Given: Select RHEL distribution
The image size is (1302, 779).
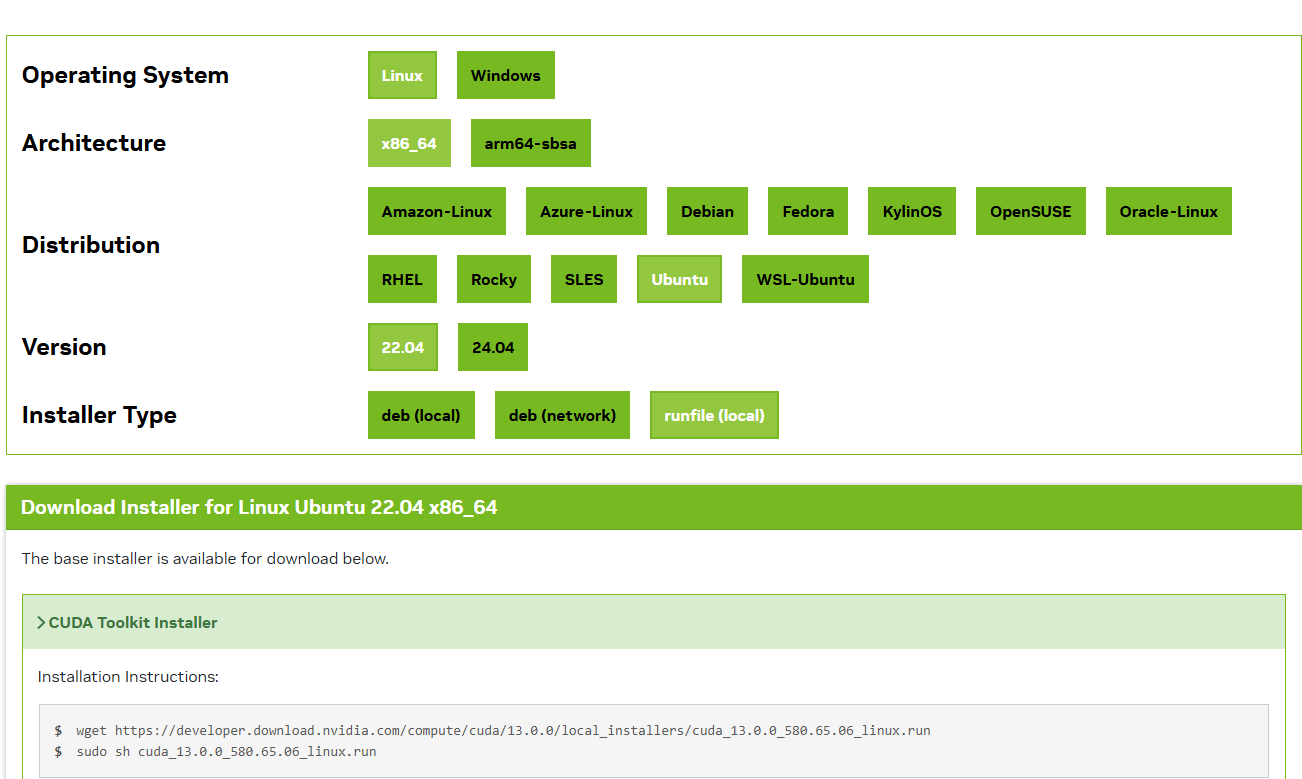Looking at the screenshot, I should [x=402, y=279].
